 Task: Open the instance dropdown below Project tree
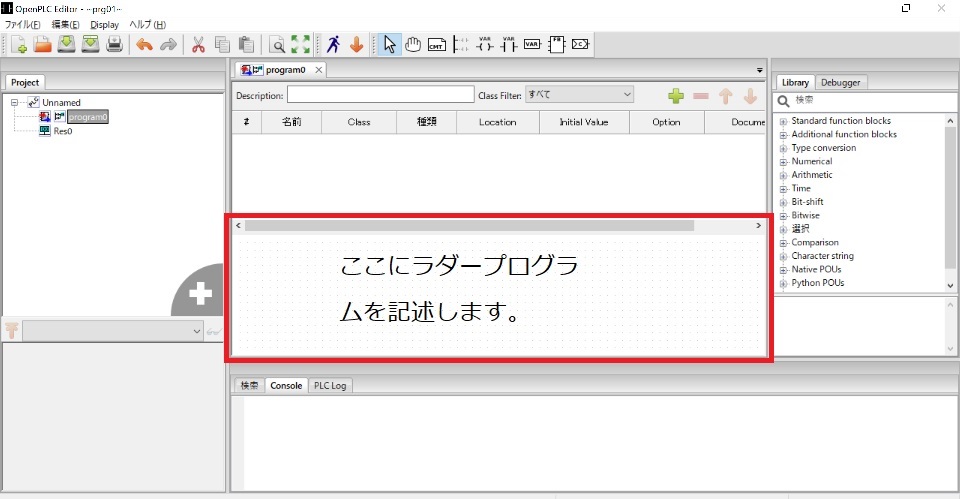pyautogui.click(x=113, y=331)
